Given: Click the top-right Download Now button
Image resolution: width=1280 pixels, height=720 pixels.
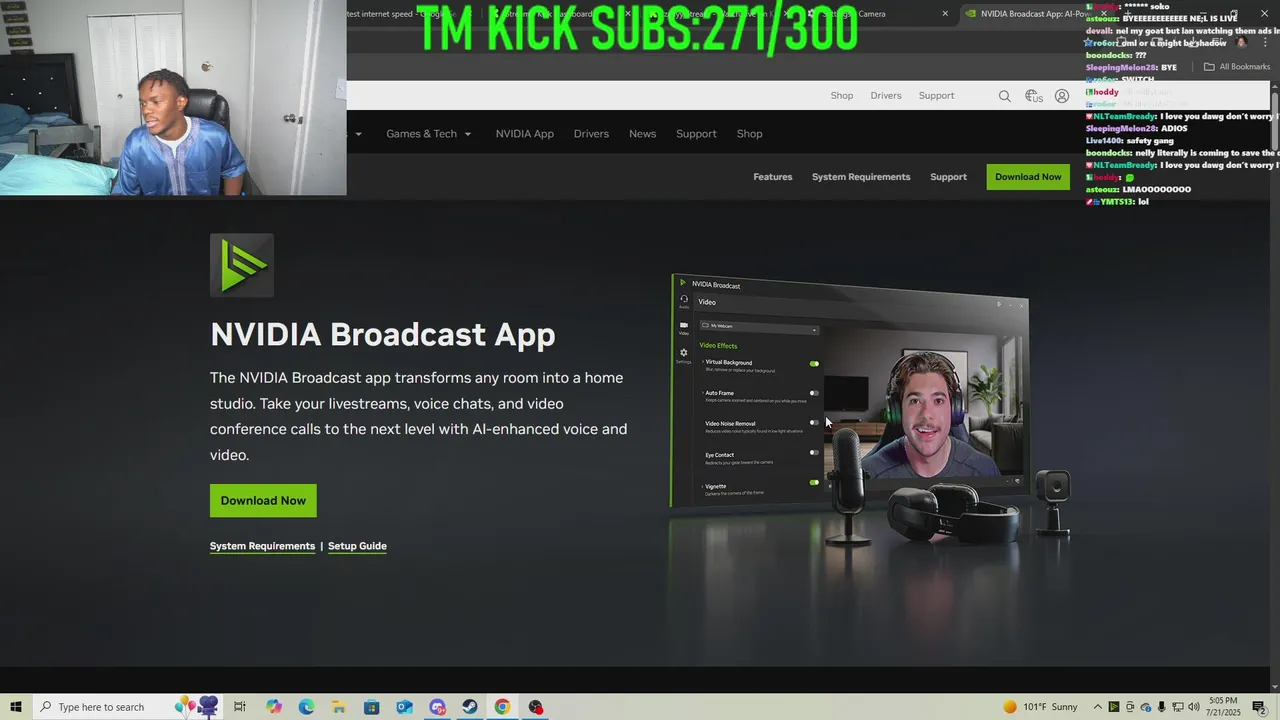Looking at the screenshot, I should (x=1028, y=177).
